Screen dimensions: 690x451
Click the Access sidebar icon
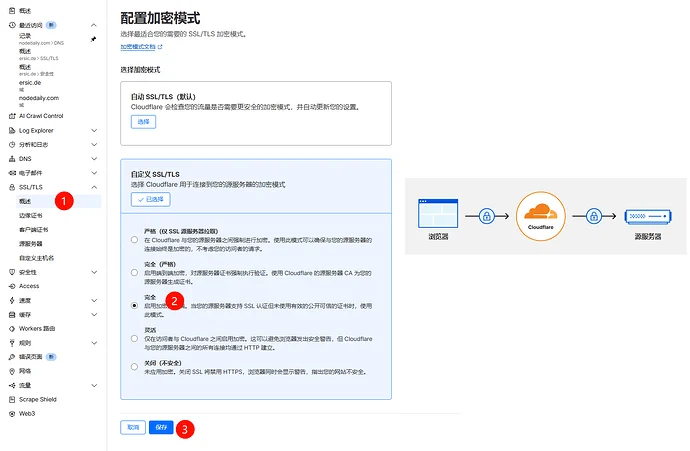[x=10, y=286]
